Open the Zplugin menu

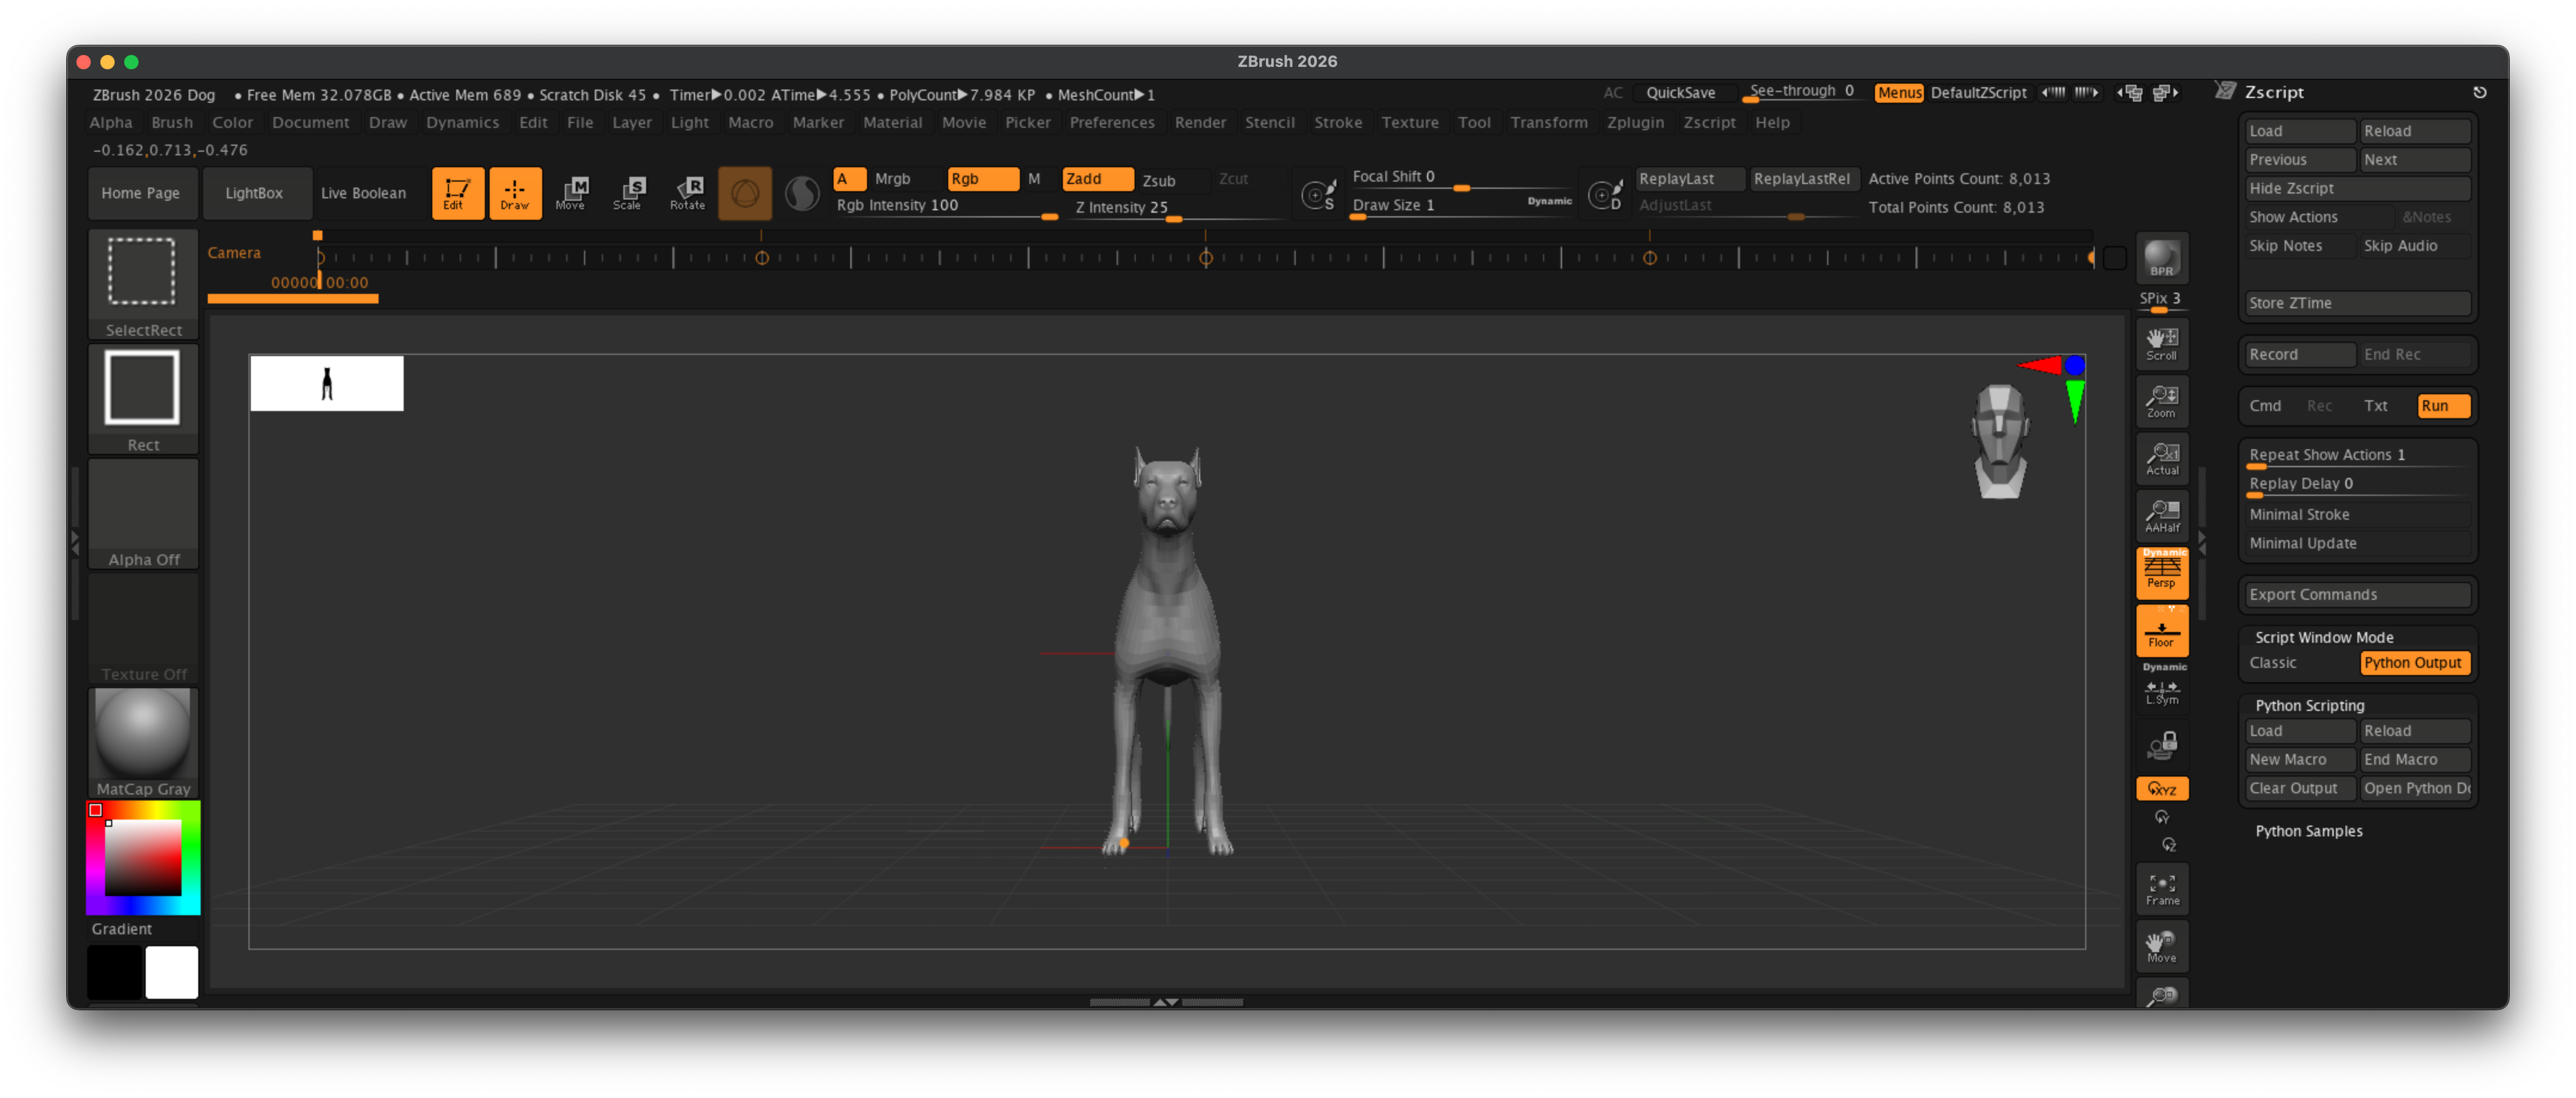click(x=1634, y=122)
